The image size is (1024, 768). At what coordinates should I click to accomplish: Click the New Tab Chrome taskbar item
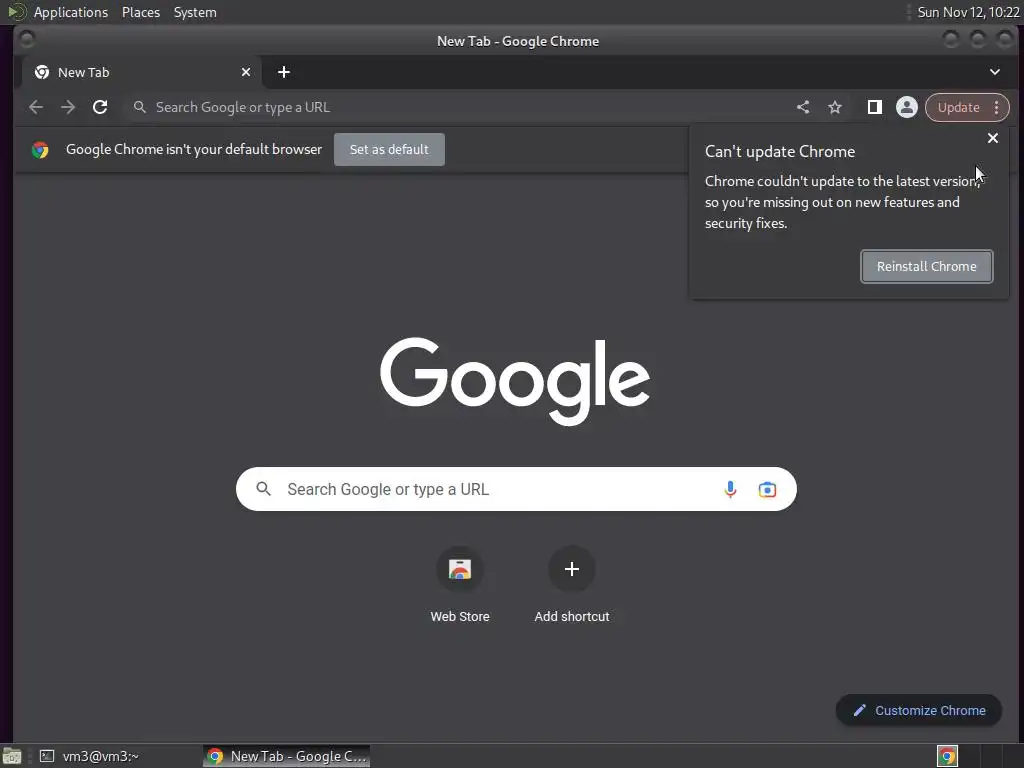tap(287, 756)
